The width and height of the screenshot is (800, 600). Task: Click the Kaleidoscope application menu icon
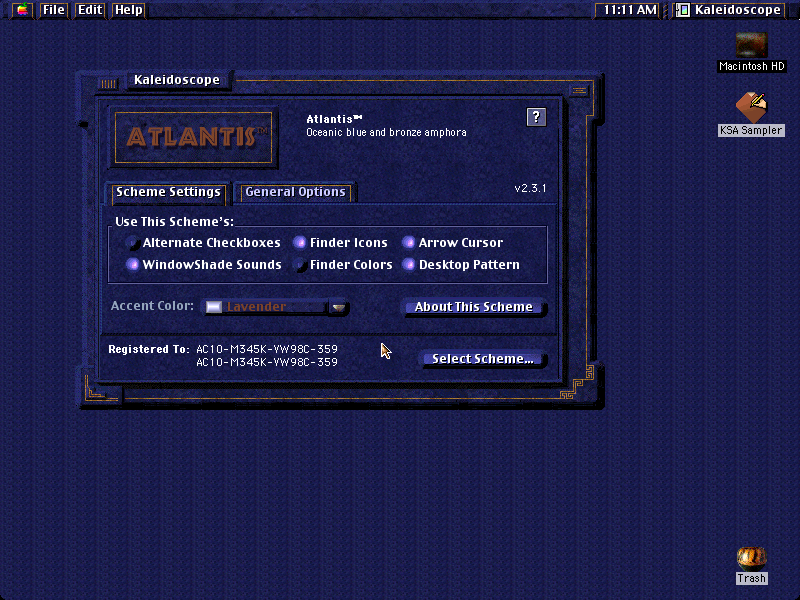click(x=683, y=10)
